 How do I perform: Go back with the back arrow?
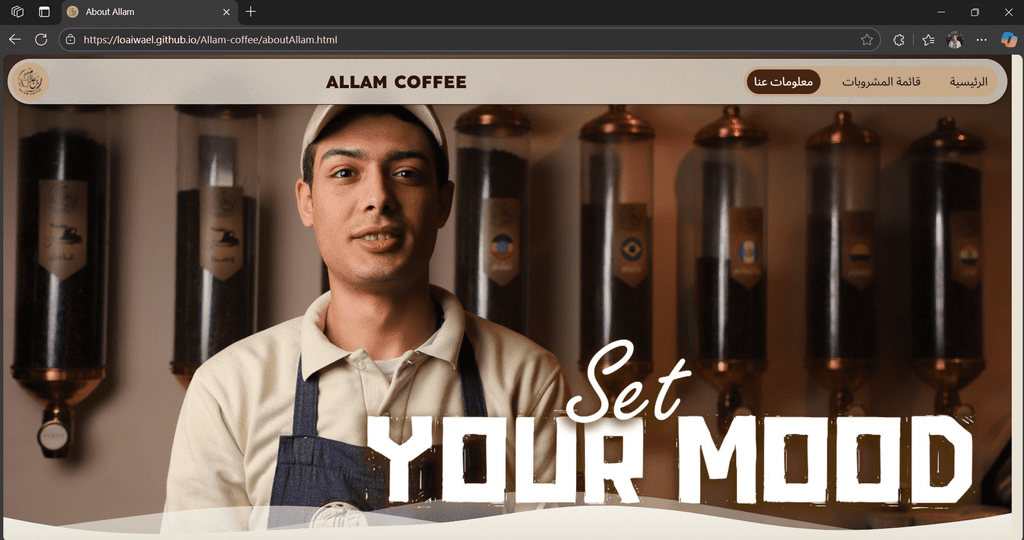(x=14, y=40)
